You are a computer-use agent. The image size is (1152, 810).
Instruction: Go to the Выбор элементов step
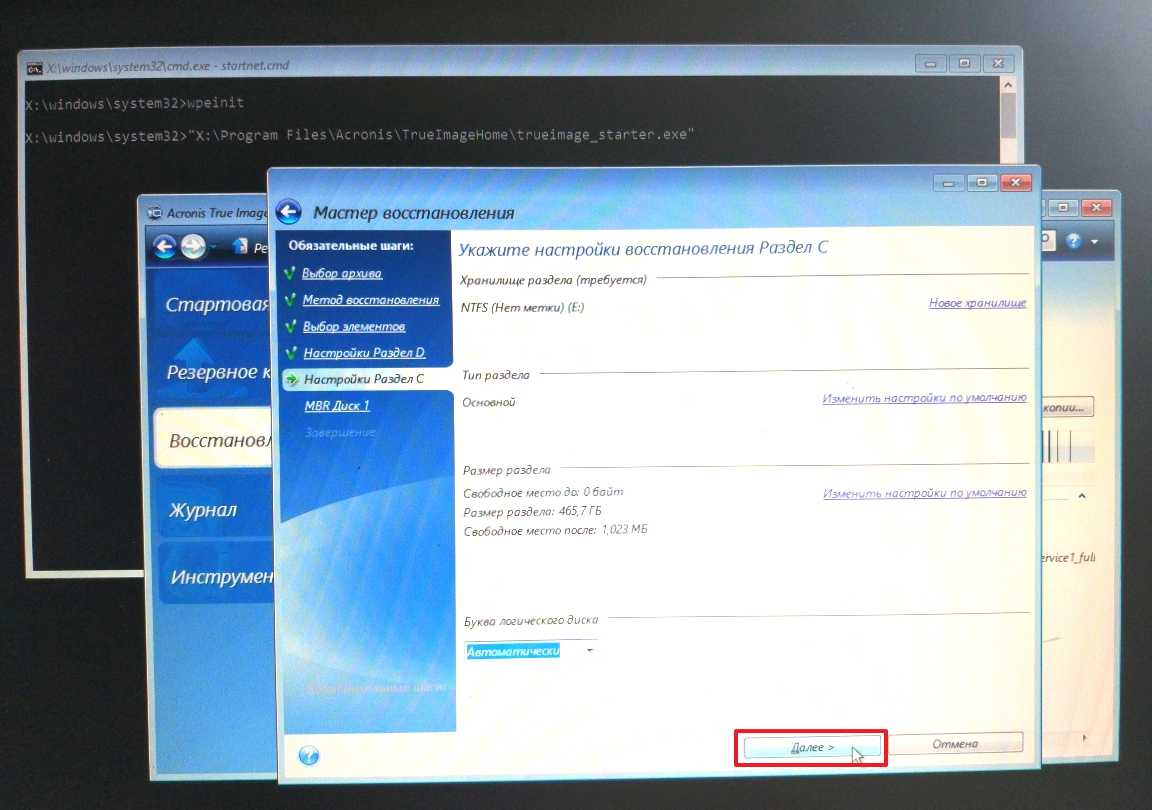click(x=353, y=326)
